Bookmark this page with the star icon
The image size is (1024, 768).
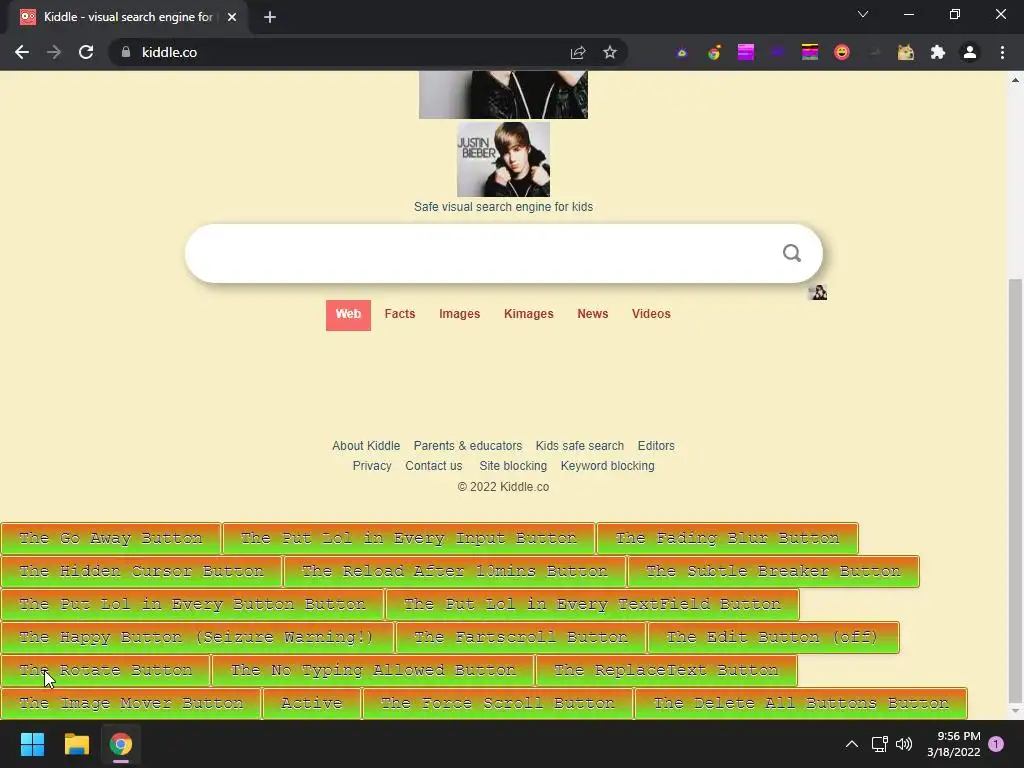tap(610, 52)
